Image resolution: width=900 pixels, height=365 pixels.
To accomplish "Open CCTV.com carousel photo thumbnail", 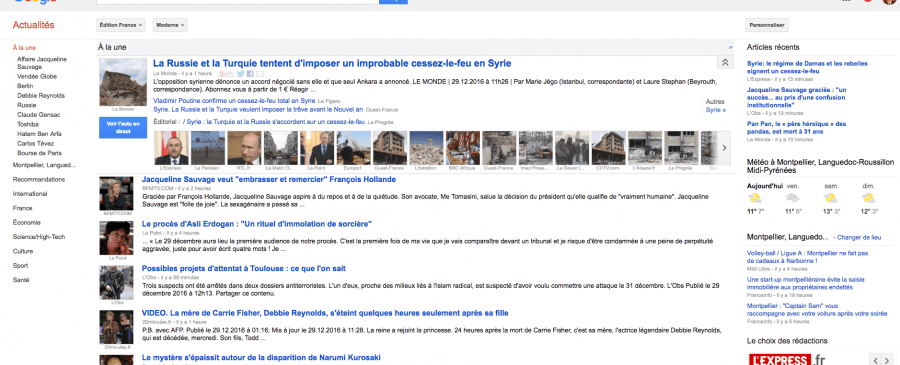I will pyautogui.click(x=608, y=147).
